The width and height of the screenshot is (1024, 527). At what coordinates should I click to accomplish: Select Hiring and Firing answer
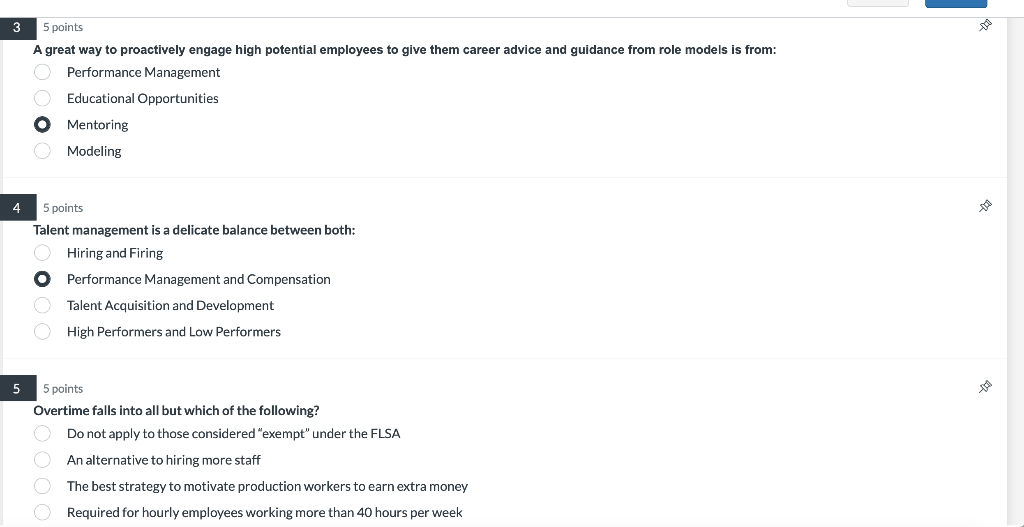[x=42, y=253]
